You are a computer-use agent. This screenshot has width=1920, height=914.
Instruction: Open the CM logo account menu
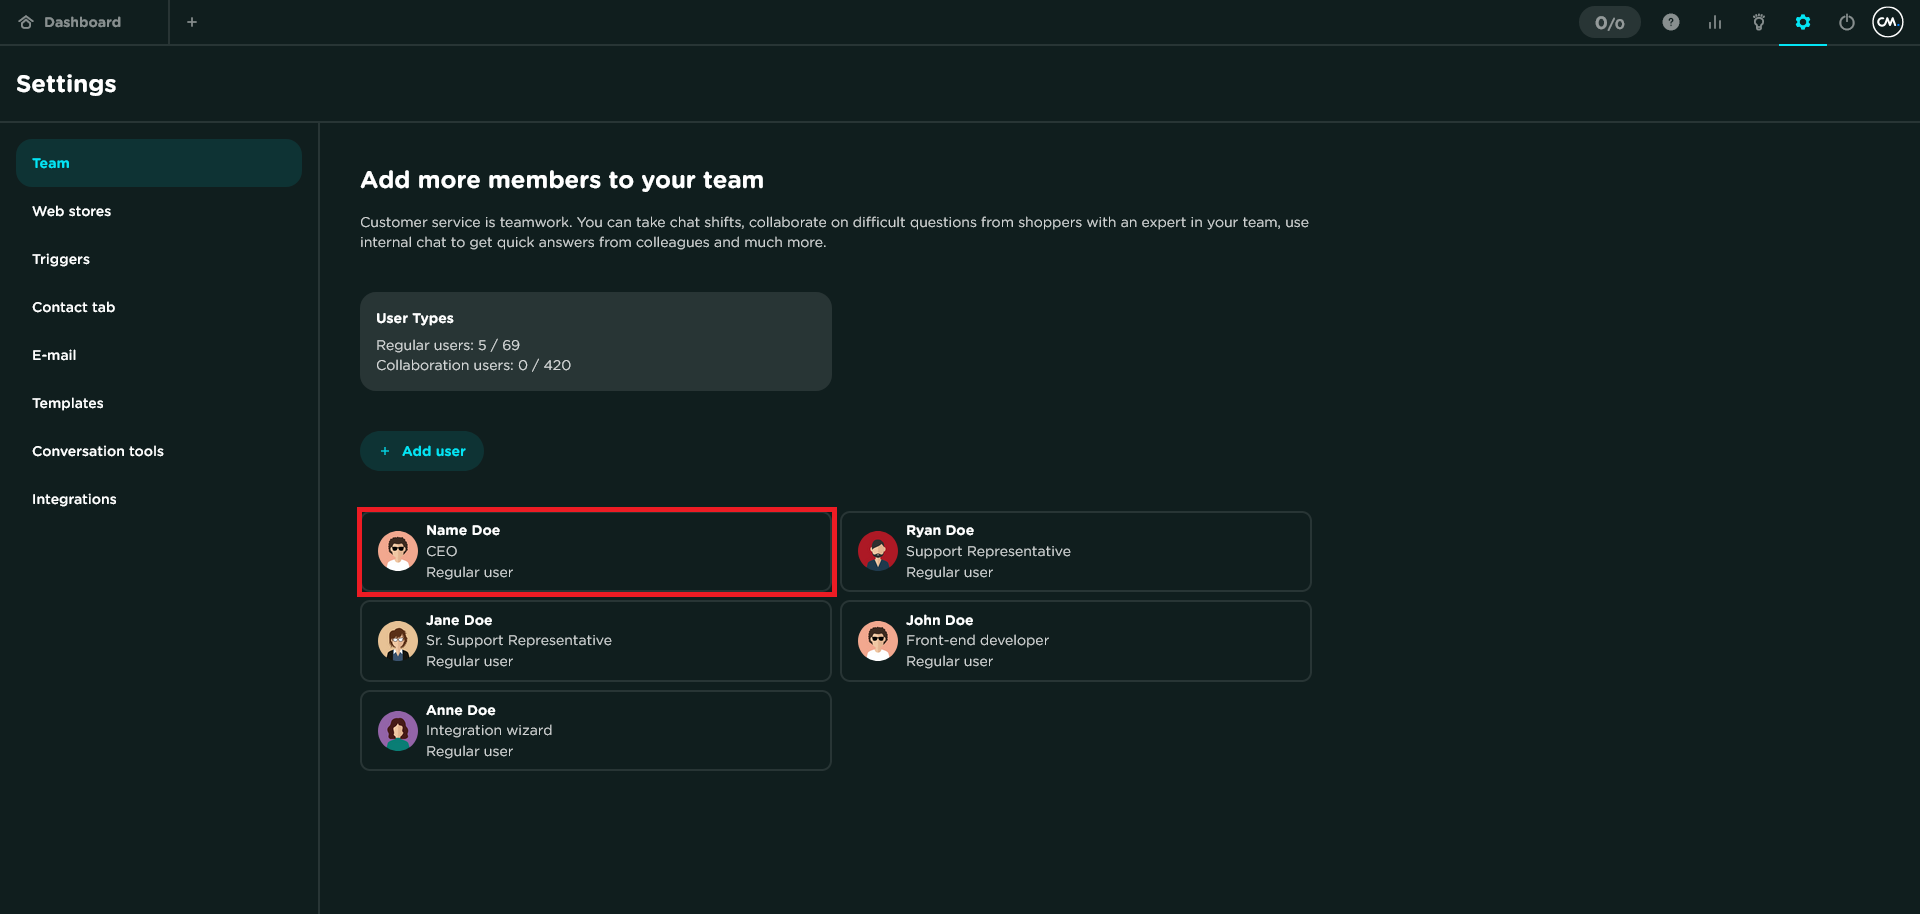click(1887, 22)
